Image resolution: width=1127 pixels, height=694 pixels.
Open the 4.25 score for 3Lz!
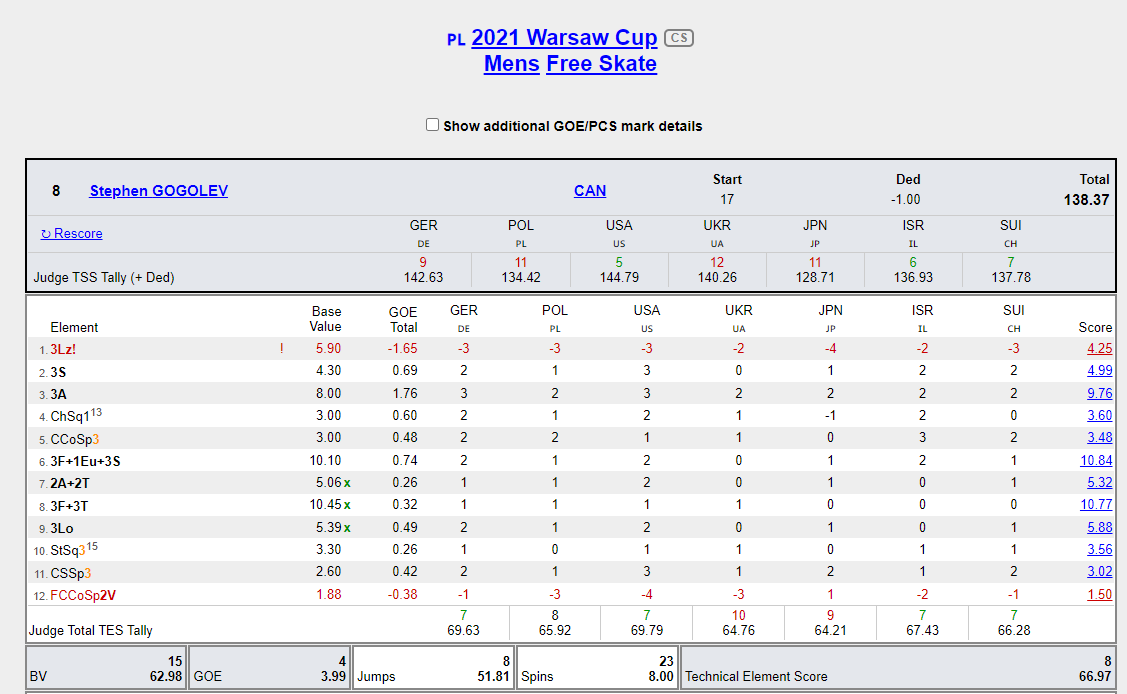coord(1099,349)
